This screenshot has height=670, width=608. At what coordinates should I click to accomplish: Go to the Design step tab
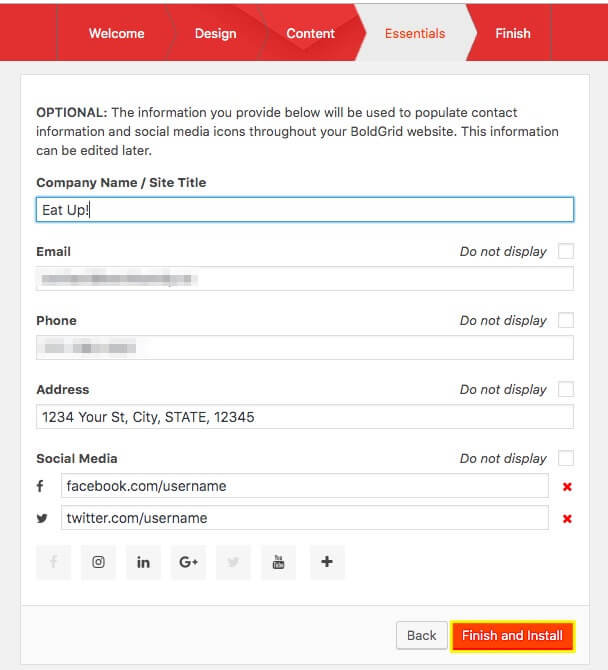[x=215, y=33]
